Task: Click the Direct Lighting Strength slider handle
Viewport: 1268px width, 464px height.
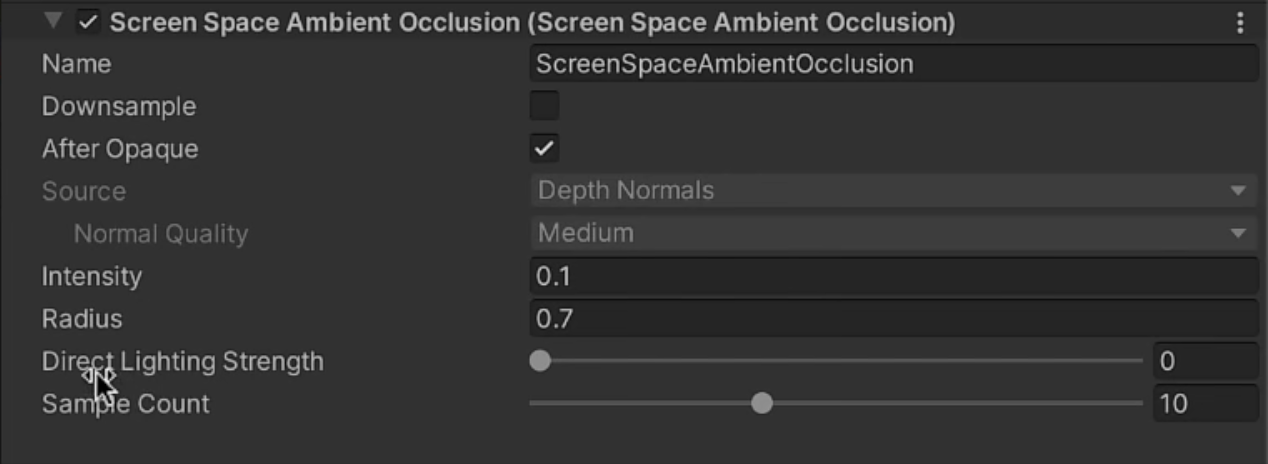Action: tap(540, 361)
